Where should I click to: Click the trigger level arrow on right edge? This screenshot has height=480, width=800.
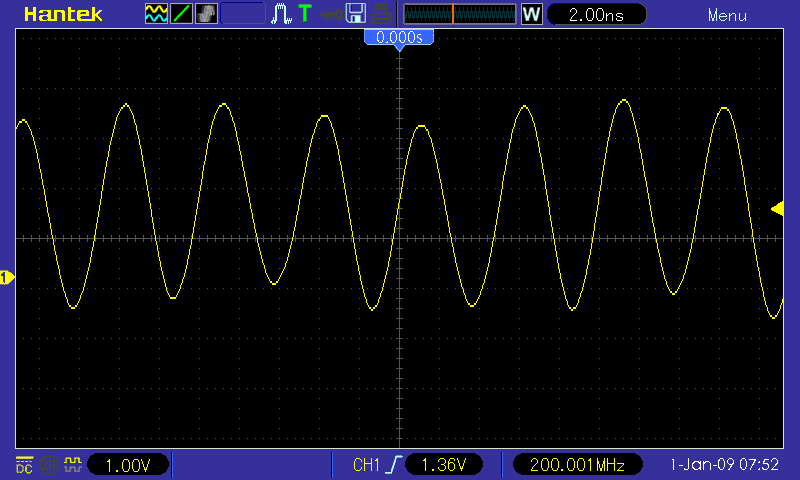click(777, 209)
